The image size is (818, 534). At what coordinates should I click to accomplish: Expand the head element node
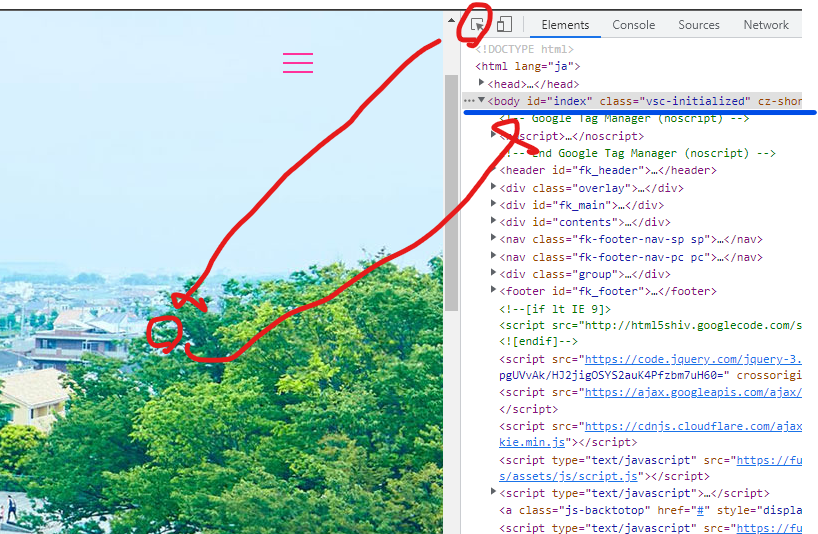coord(482,84)
